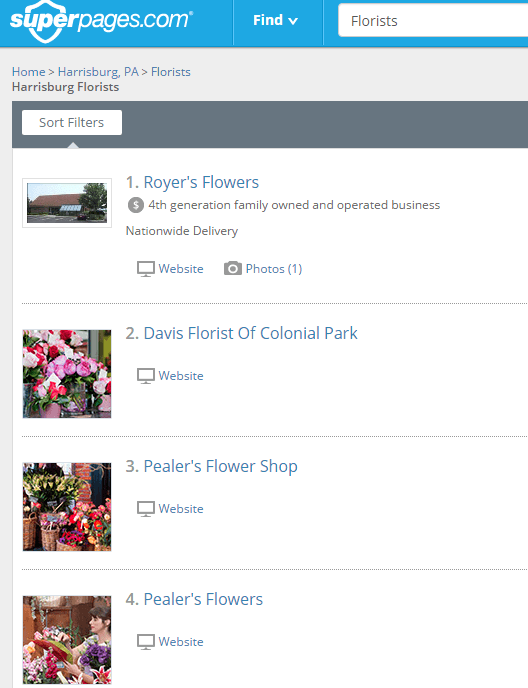Click monitor icon for Pealer's Flower Shop

click(146, 509)
